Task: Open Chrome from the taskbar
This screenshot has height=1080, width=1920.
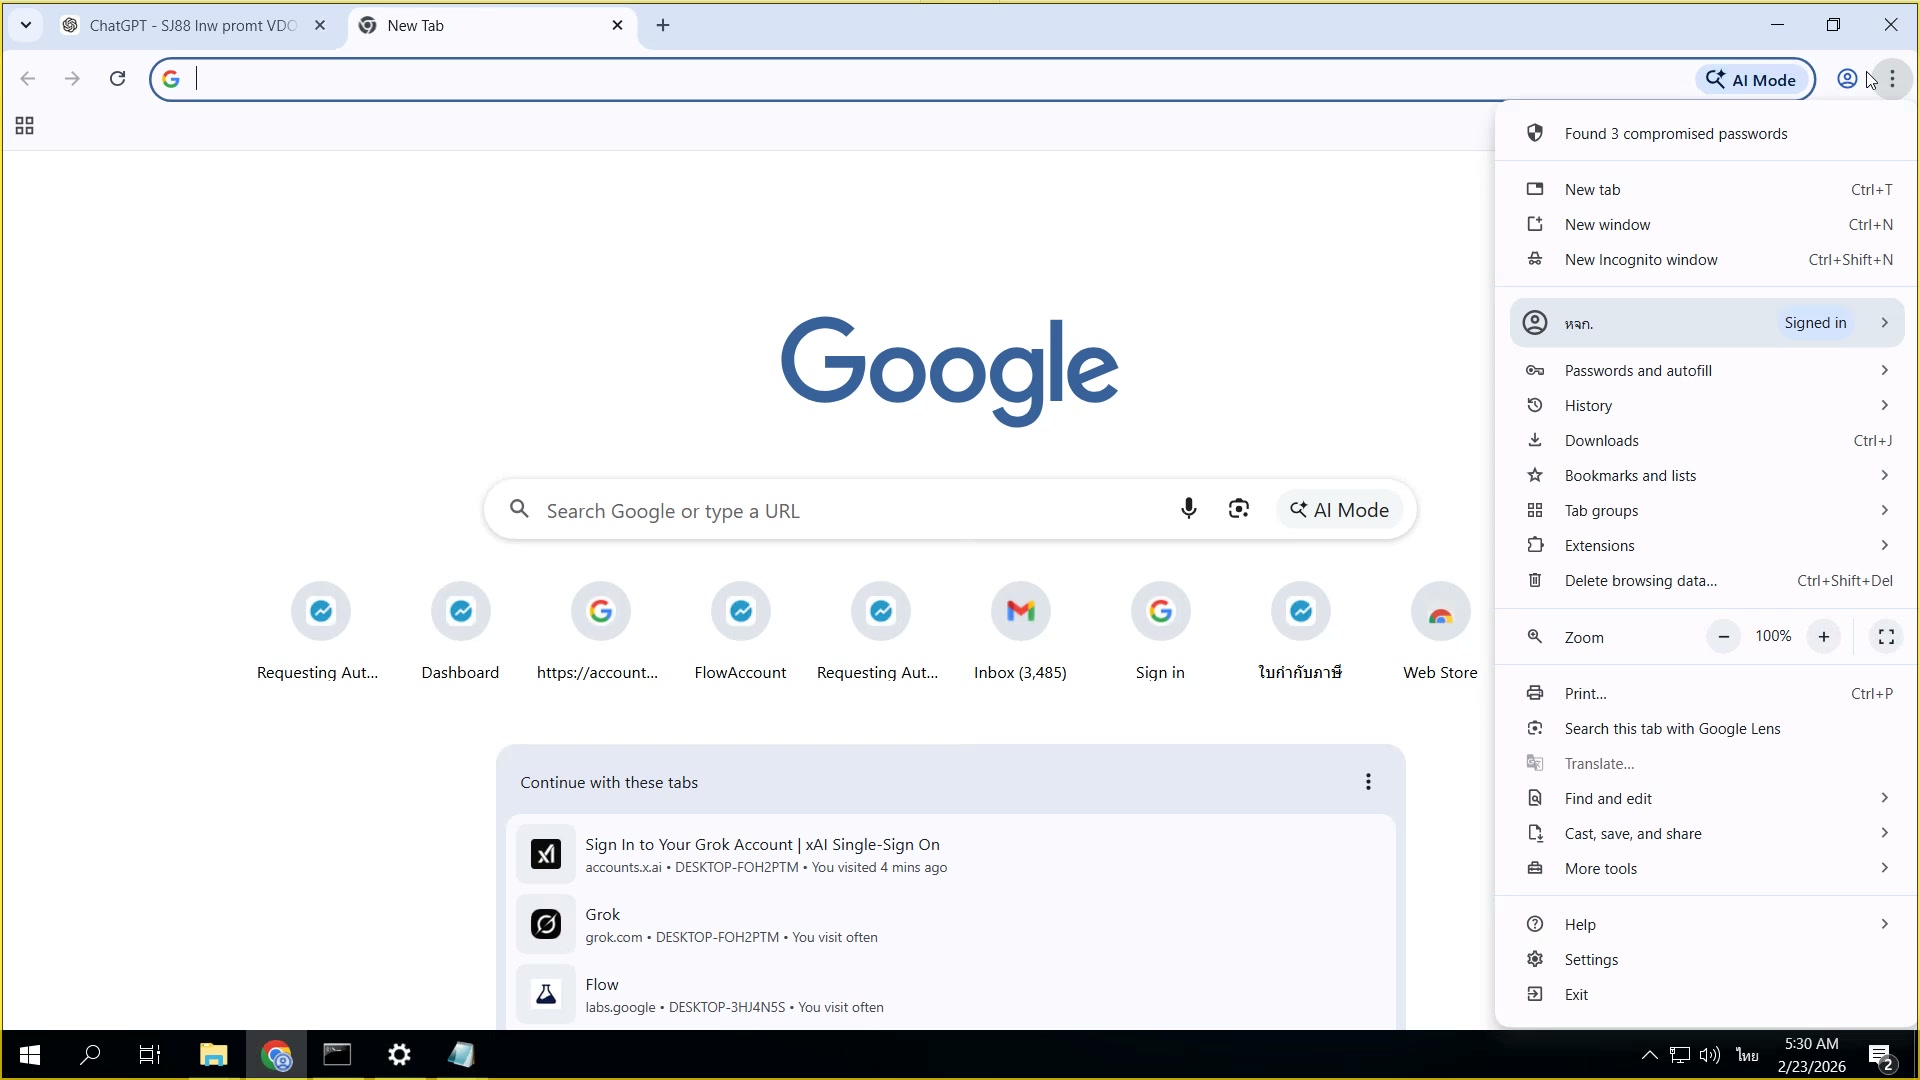Action: coord(277,1055)
